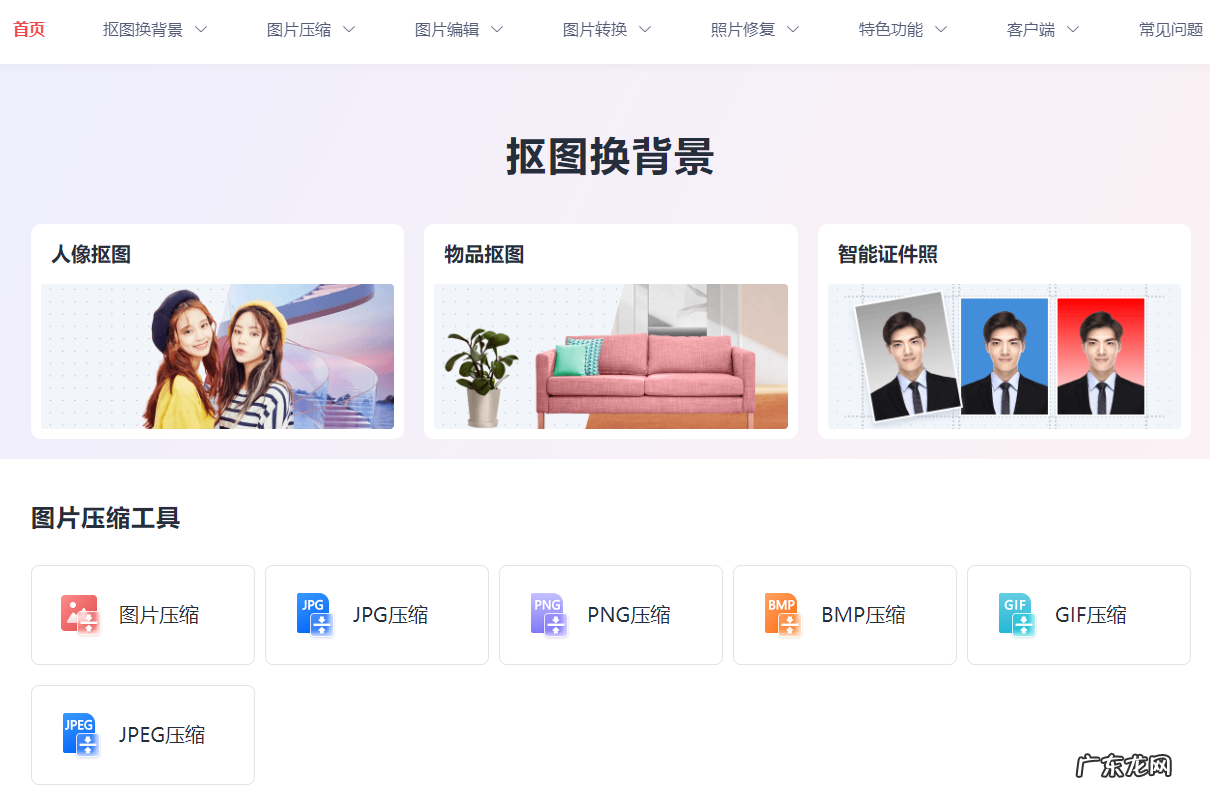The width and height of the screenshot is (1210, 795).
Task: Click the ID photo preview image
Action: tap(1003, 356)
